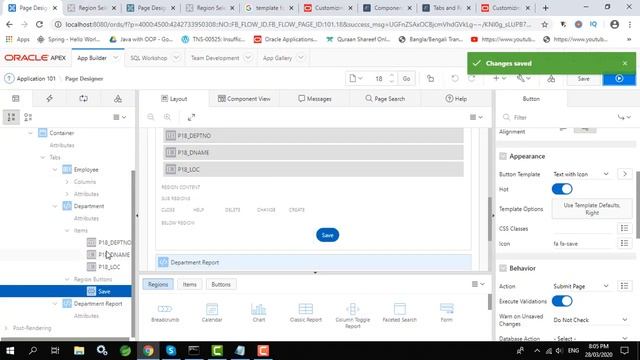Viewport: 640px width, 360px height.
Task: Switch to Component View tab
Action: coord(244,99)
